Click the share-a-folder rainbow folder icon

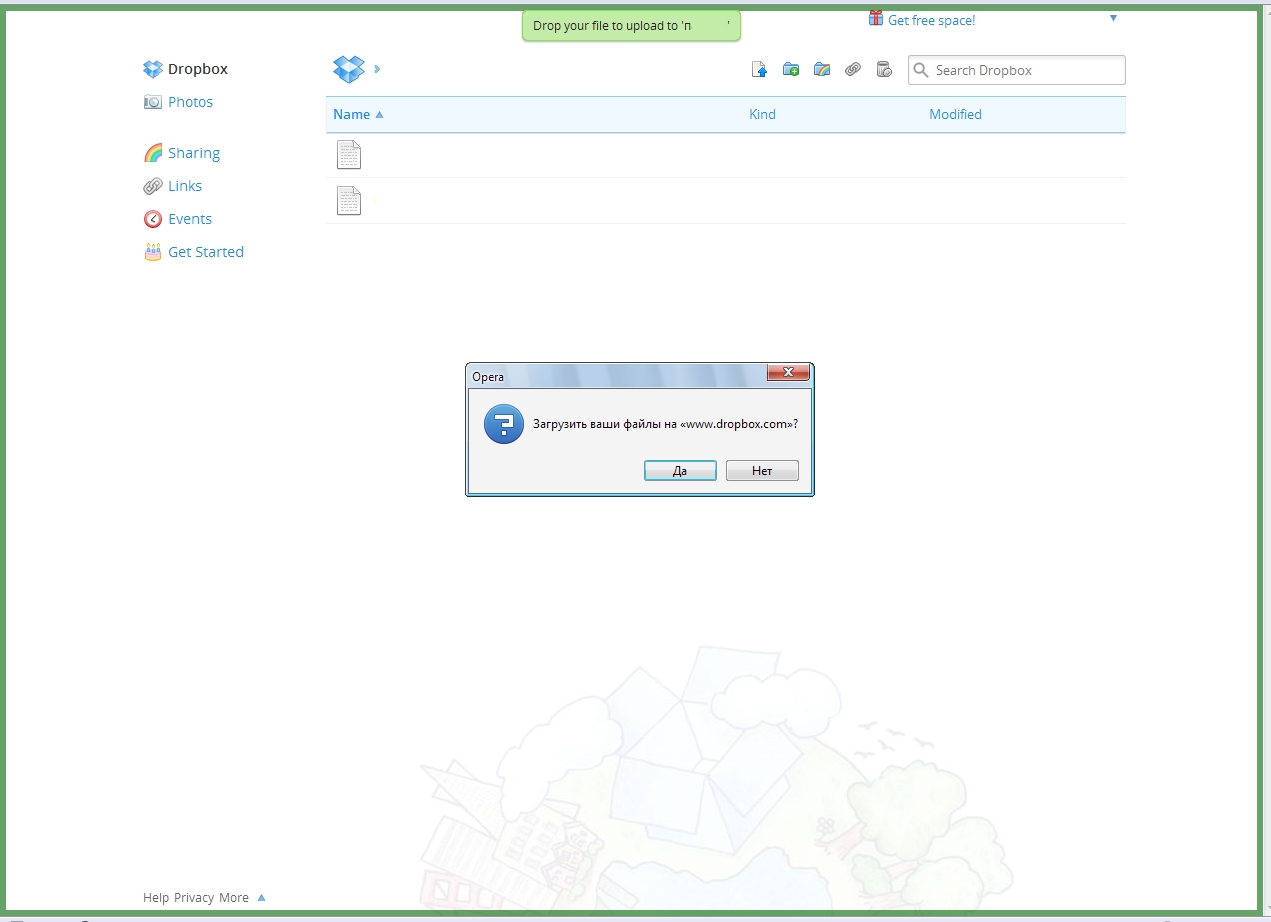822,70
